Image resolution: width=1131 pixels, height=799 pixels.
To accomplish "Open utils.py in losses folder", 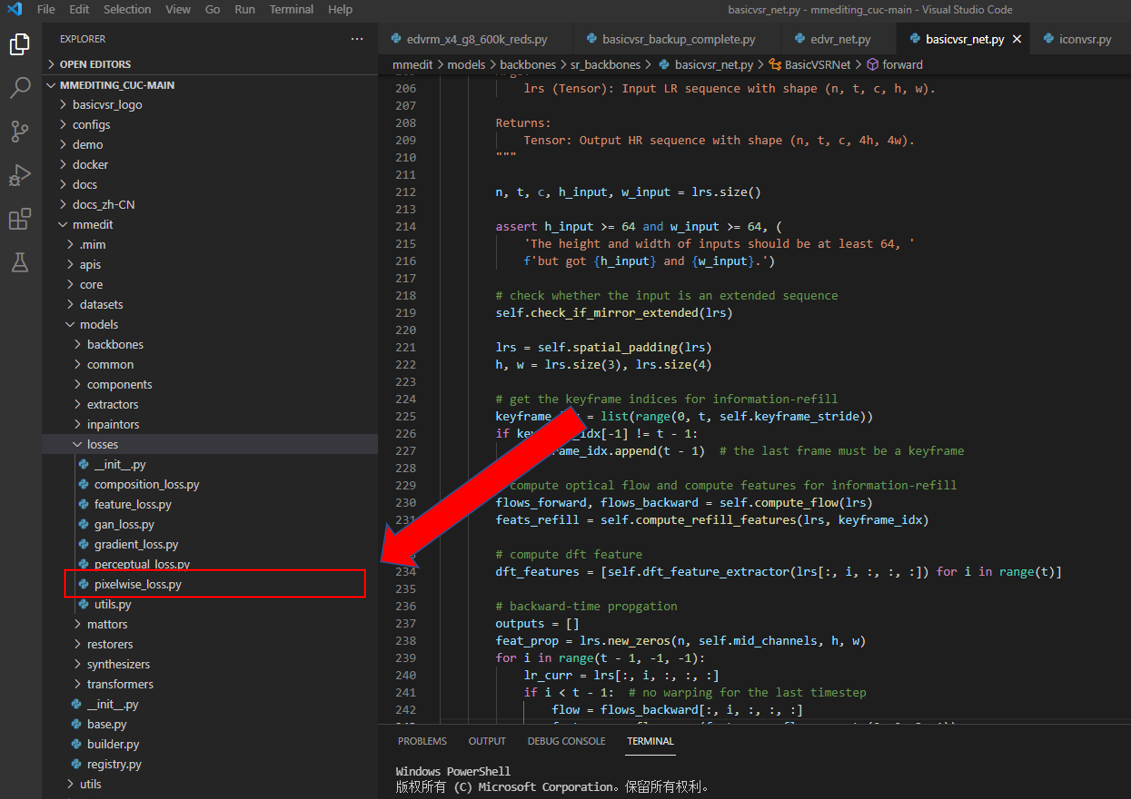I will tap(210, 604).
